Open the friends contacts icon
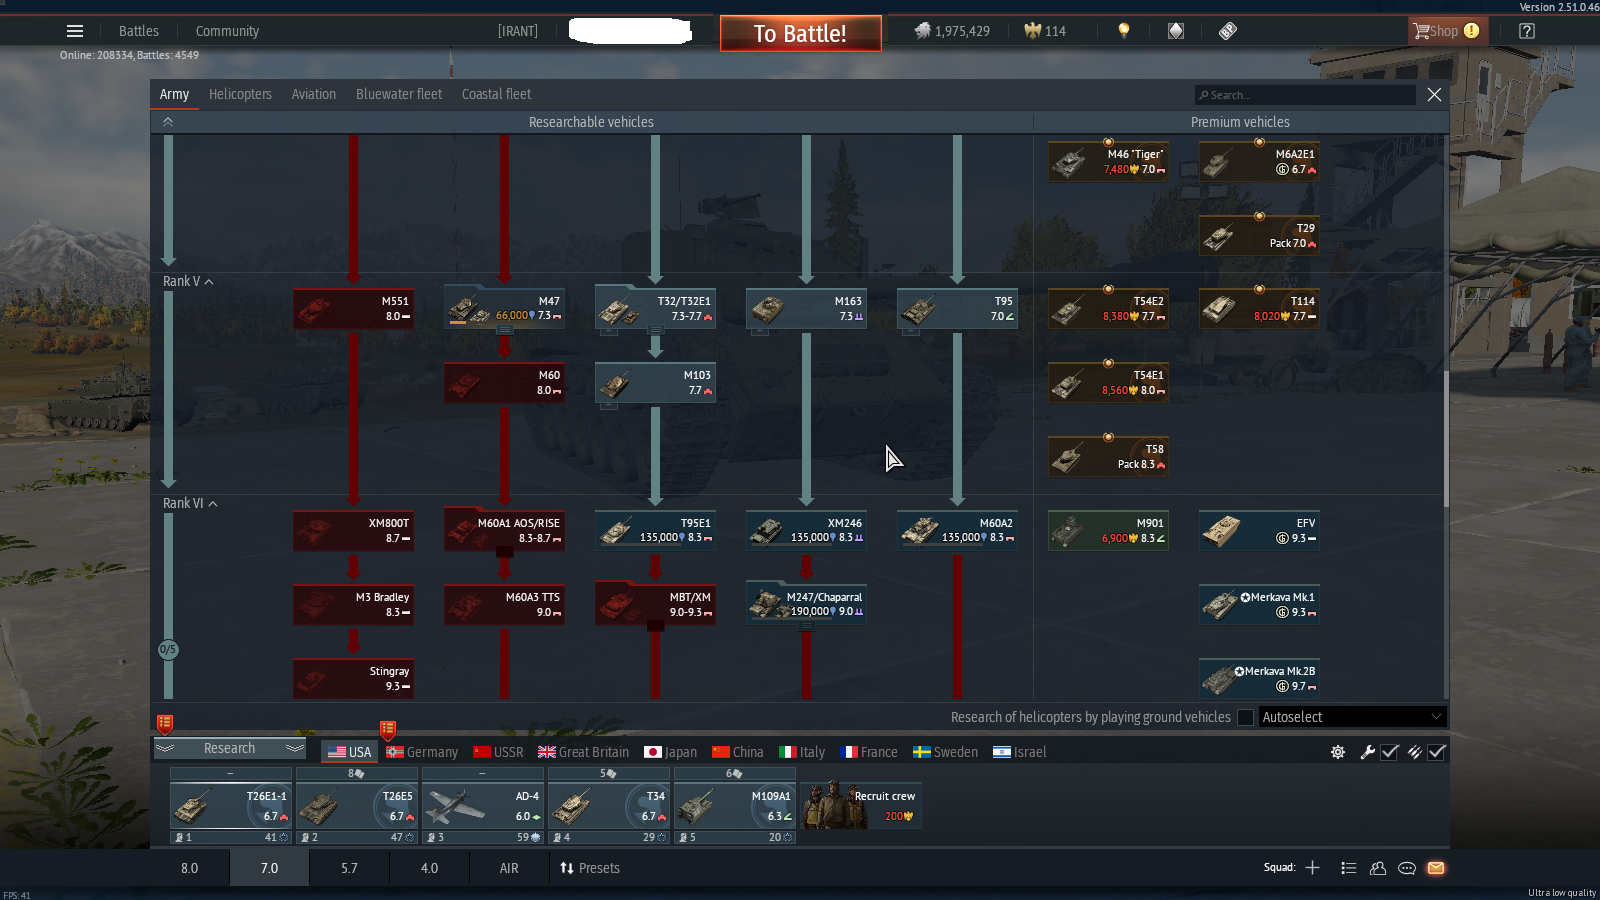 pos(1377,868)
